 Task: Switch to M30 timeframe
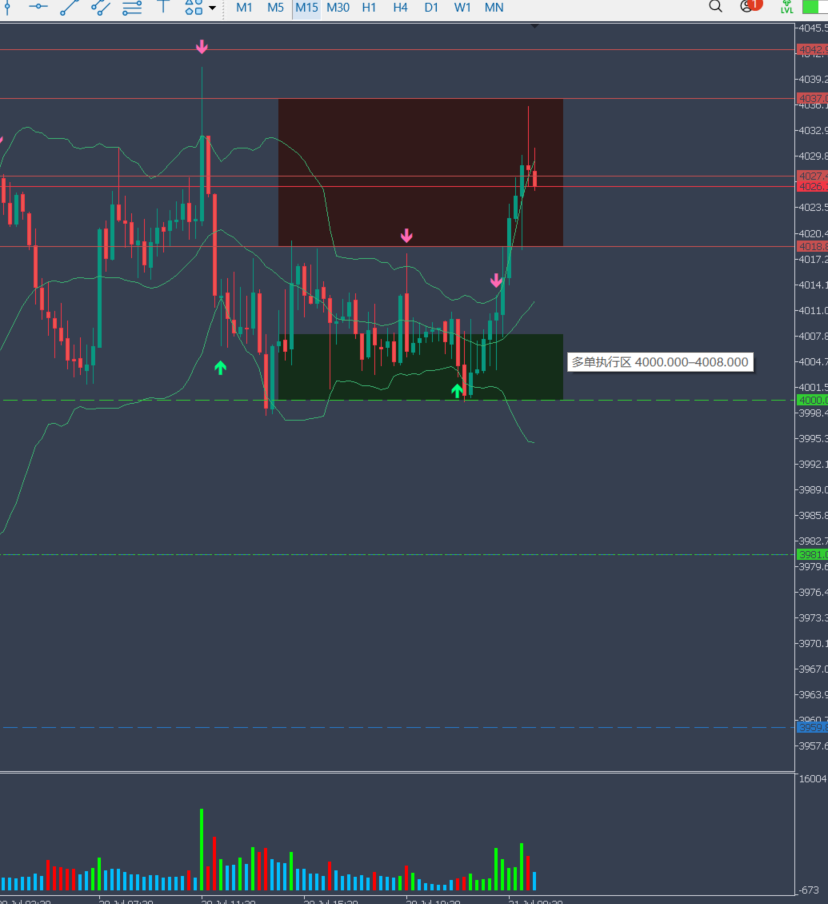tap(338, 7)
